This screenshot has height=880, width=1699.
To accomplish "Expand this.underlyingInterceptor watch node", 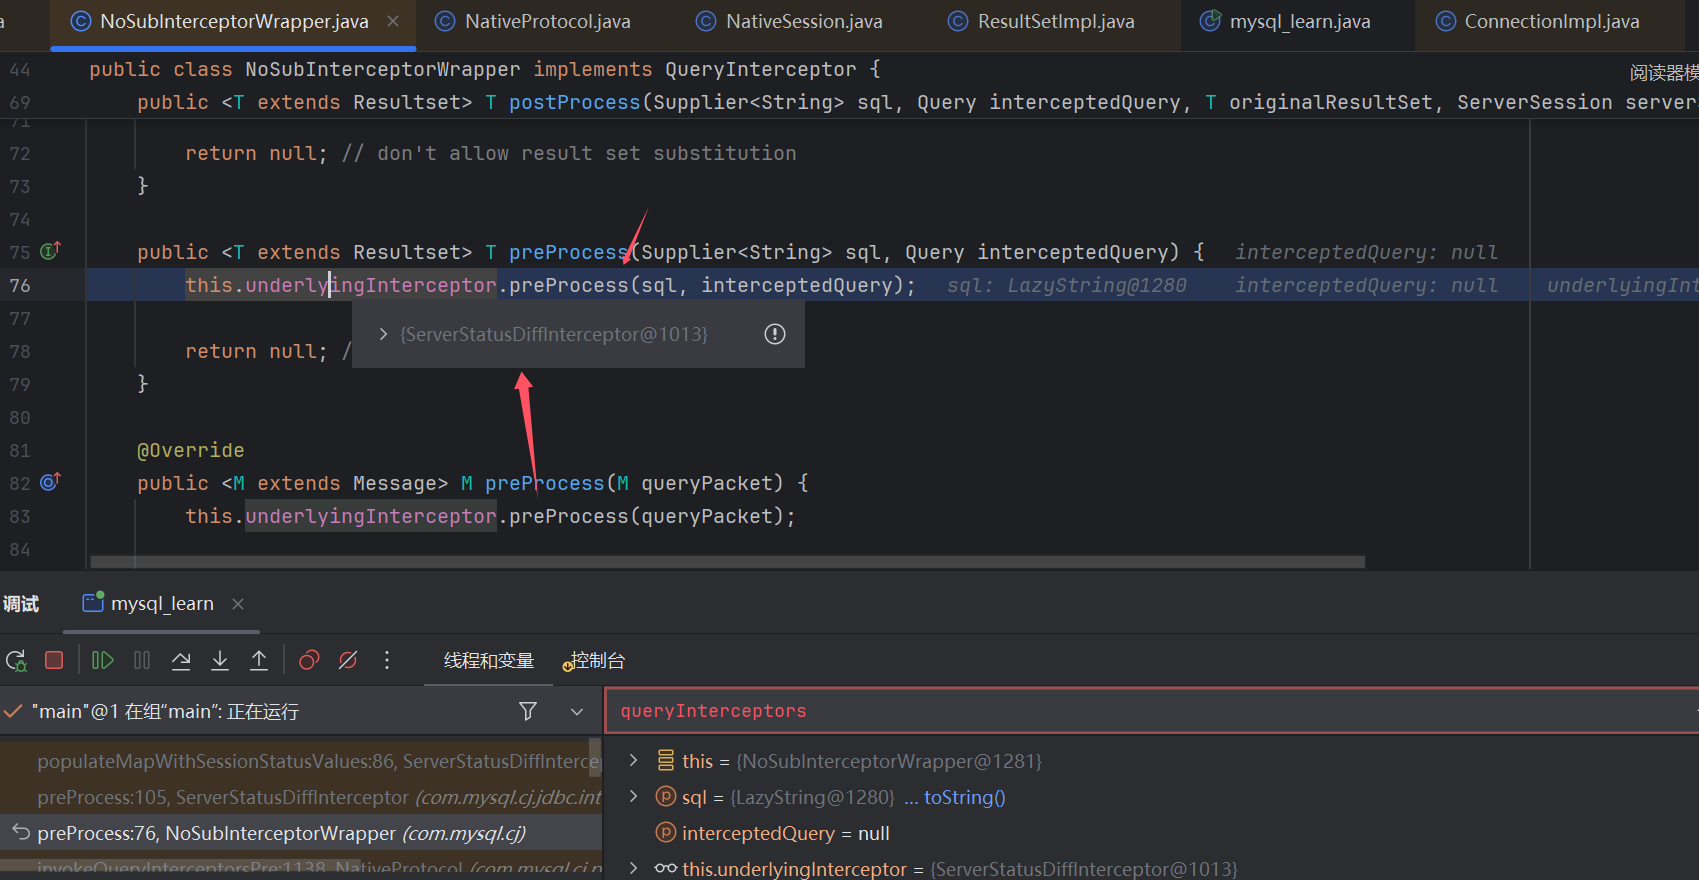I will (x=633, y=869).
